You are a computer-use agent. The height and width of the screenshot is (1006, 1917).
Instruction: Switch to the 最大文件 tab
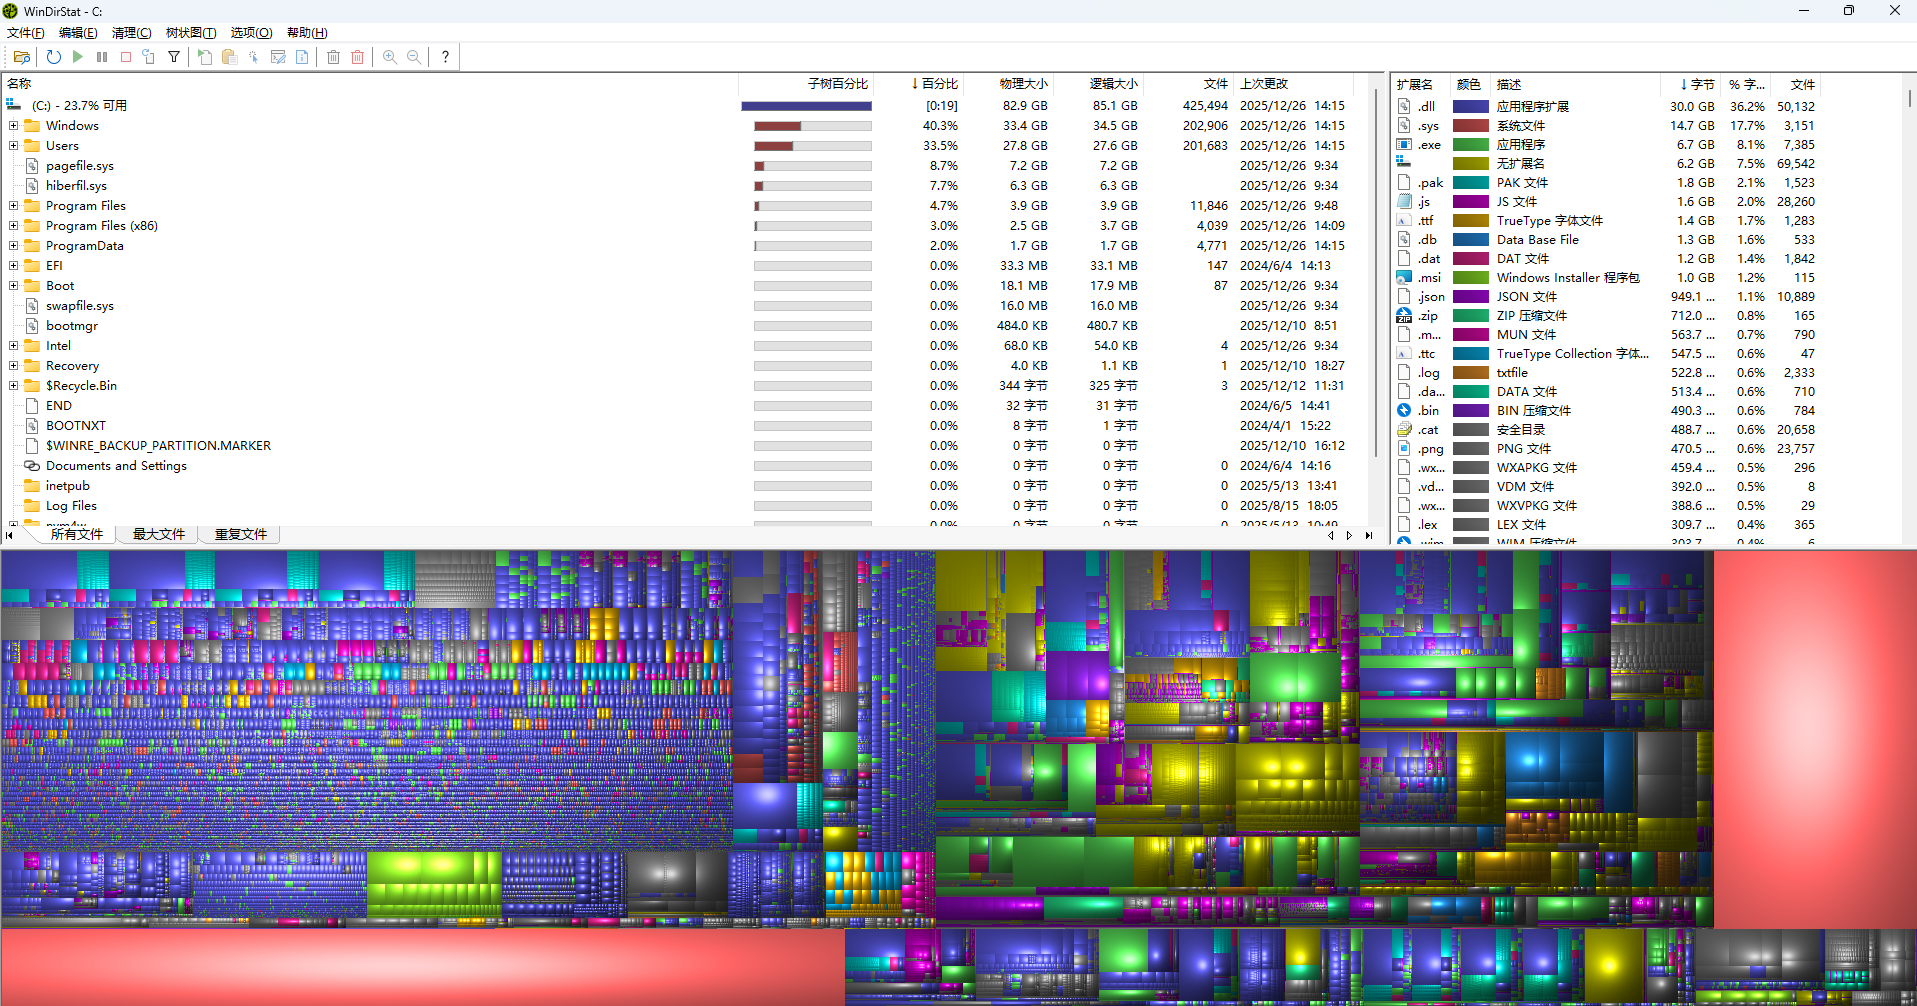pos(159,534)
